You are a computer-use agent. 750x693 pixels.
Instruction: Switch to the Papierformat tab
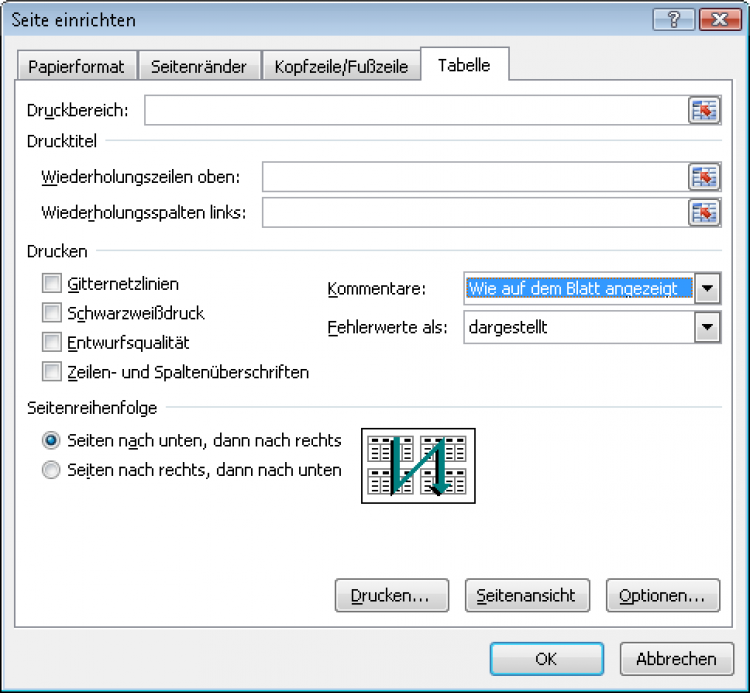(x=76, y=67)
